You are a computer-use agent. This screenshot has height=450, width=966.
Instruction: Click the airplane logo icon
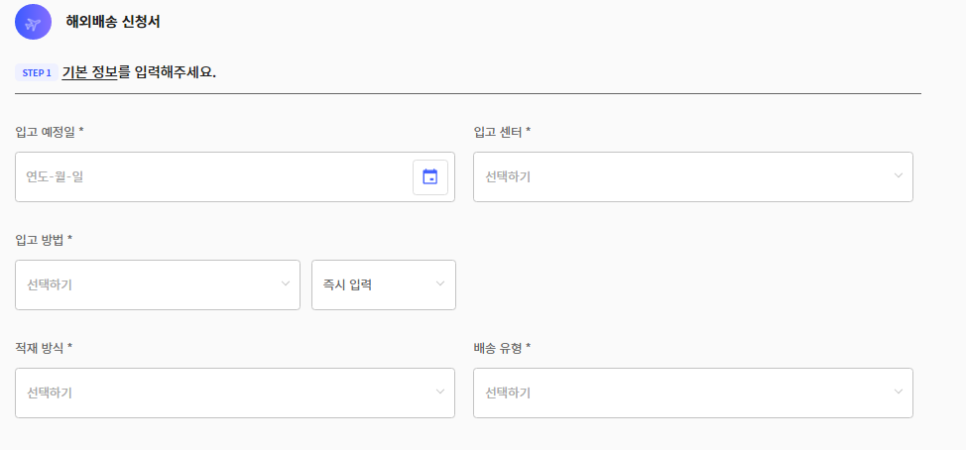33,22
